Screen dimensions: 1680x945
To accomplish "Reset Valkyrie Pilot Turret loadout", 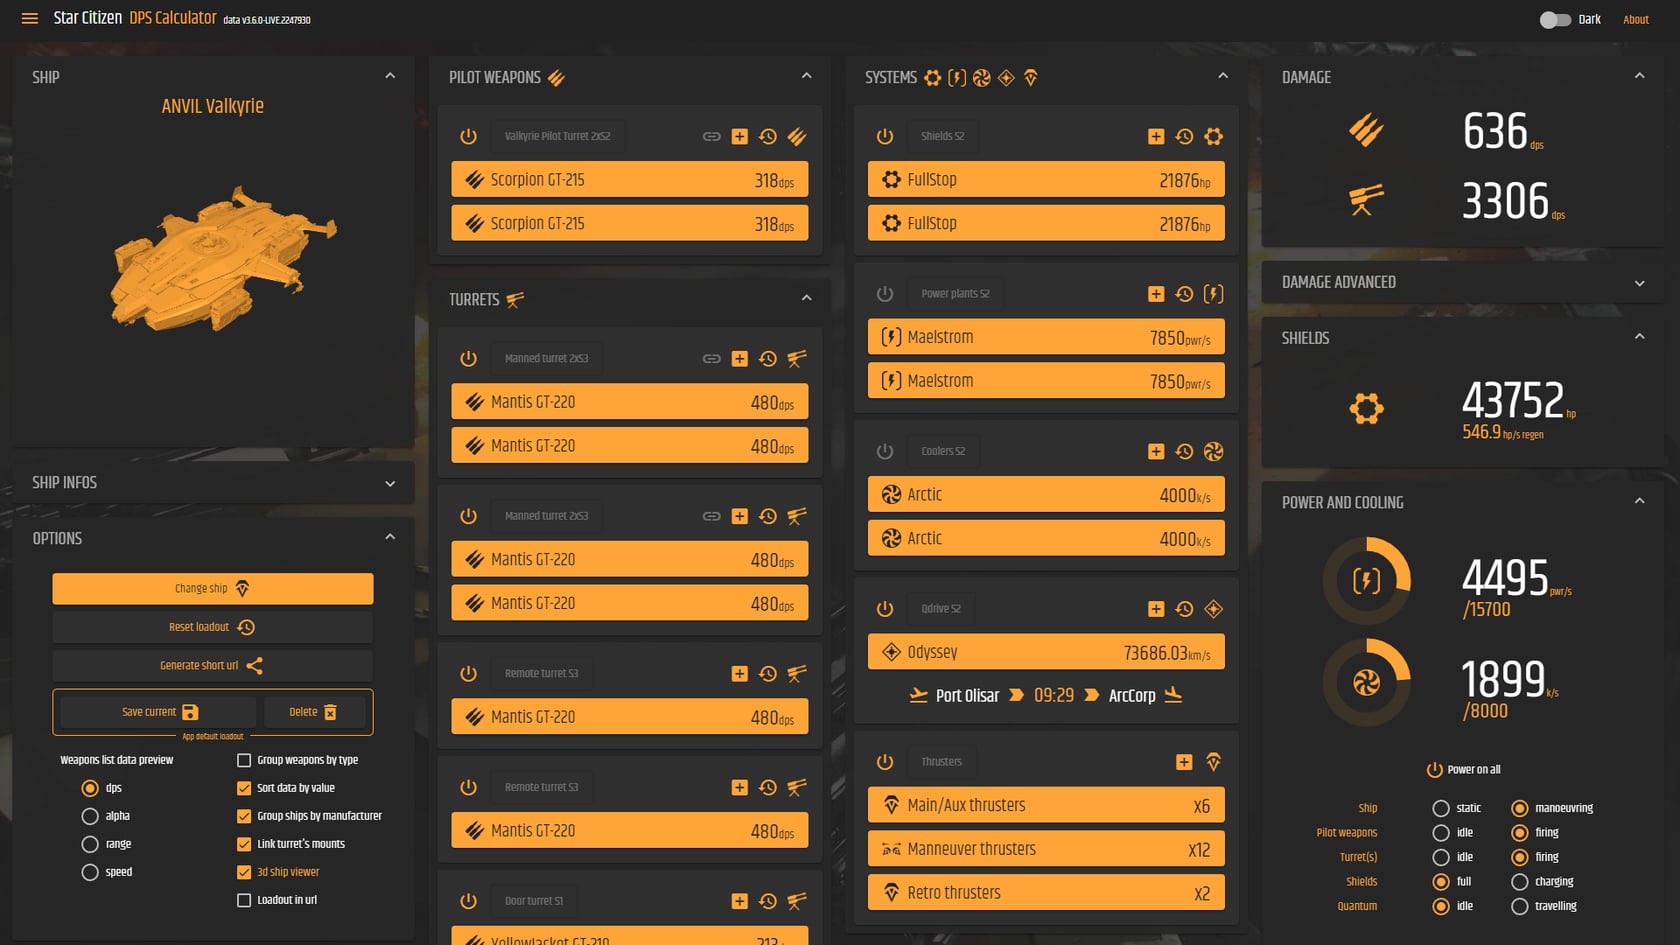I will pos(767,136).
